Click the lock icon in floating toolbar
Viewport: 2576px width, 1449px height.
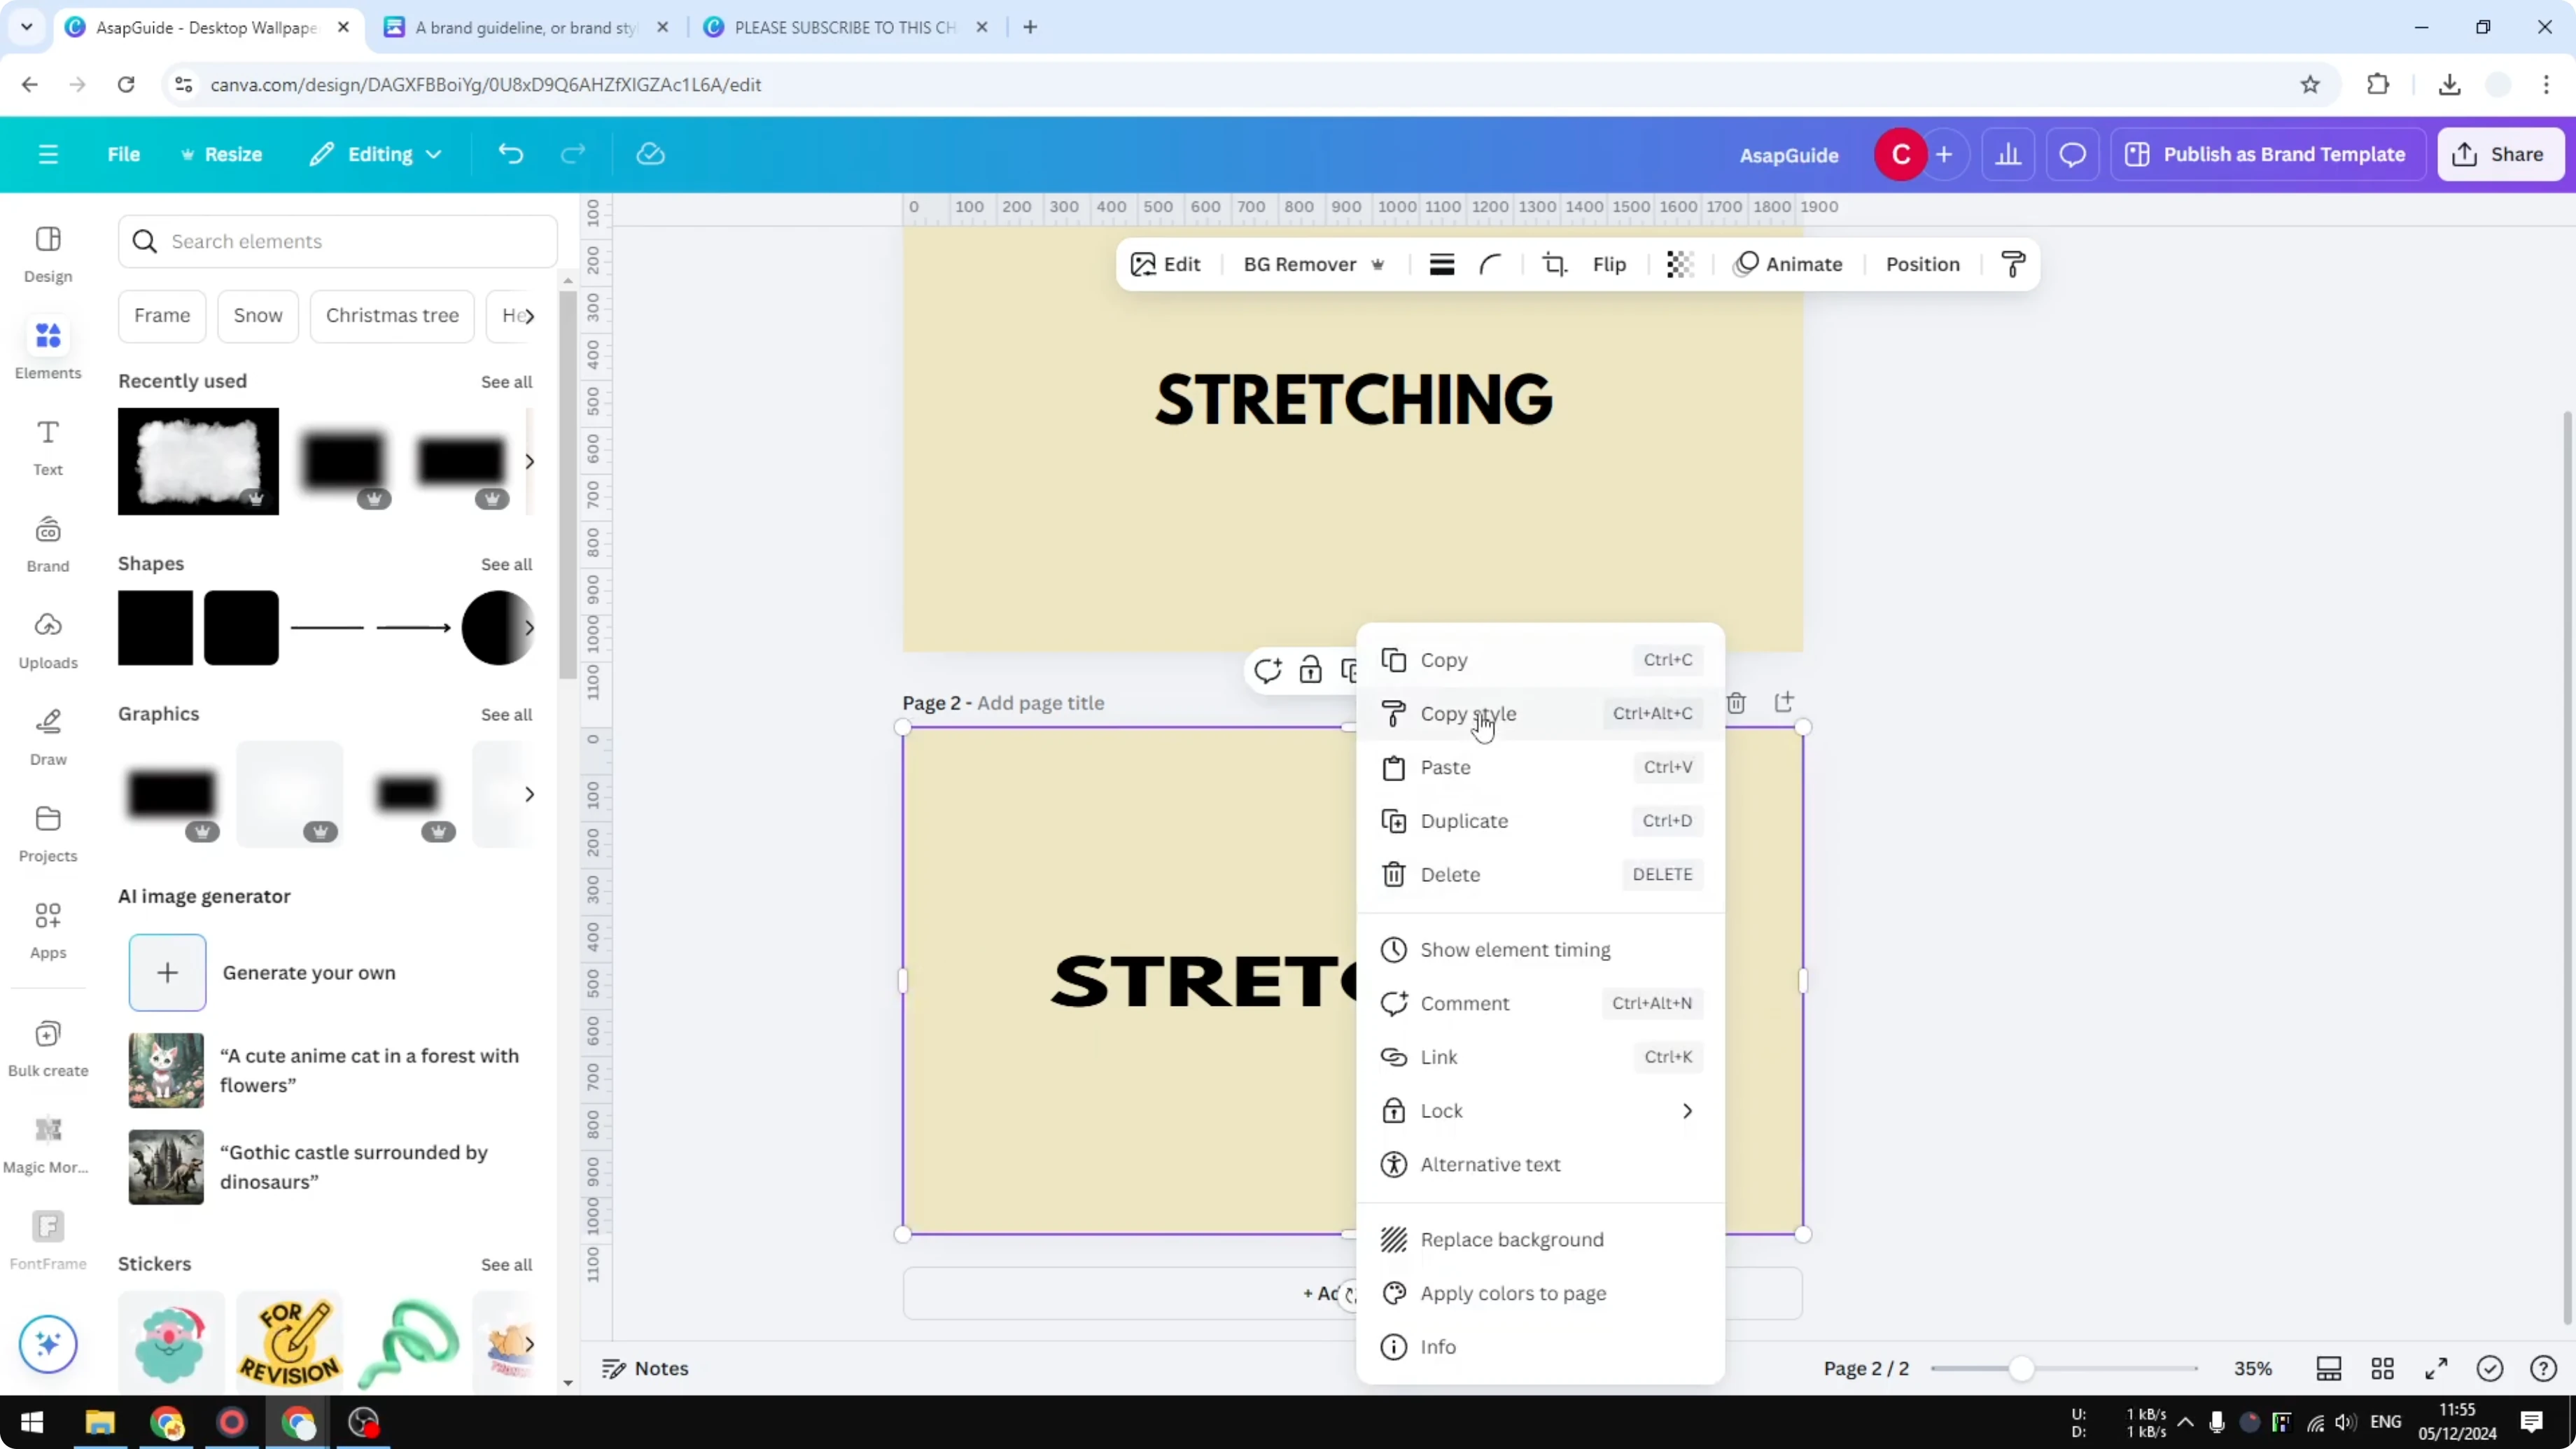coord(1310,670)
